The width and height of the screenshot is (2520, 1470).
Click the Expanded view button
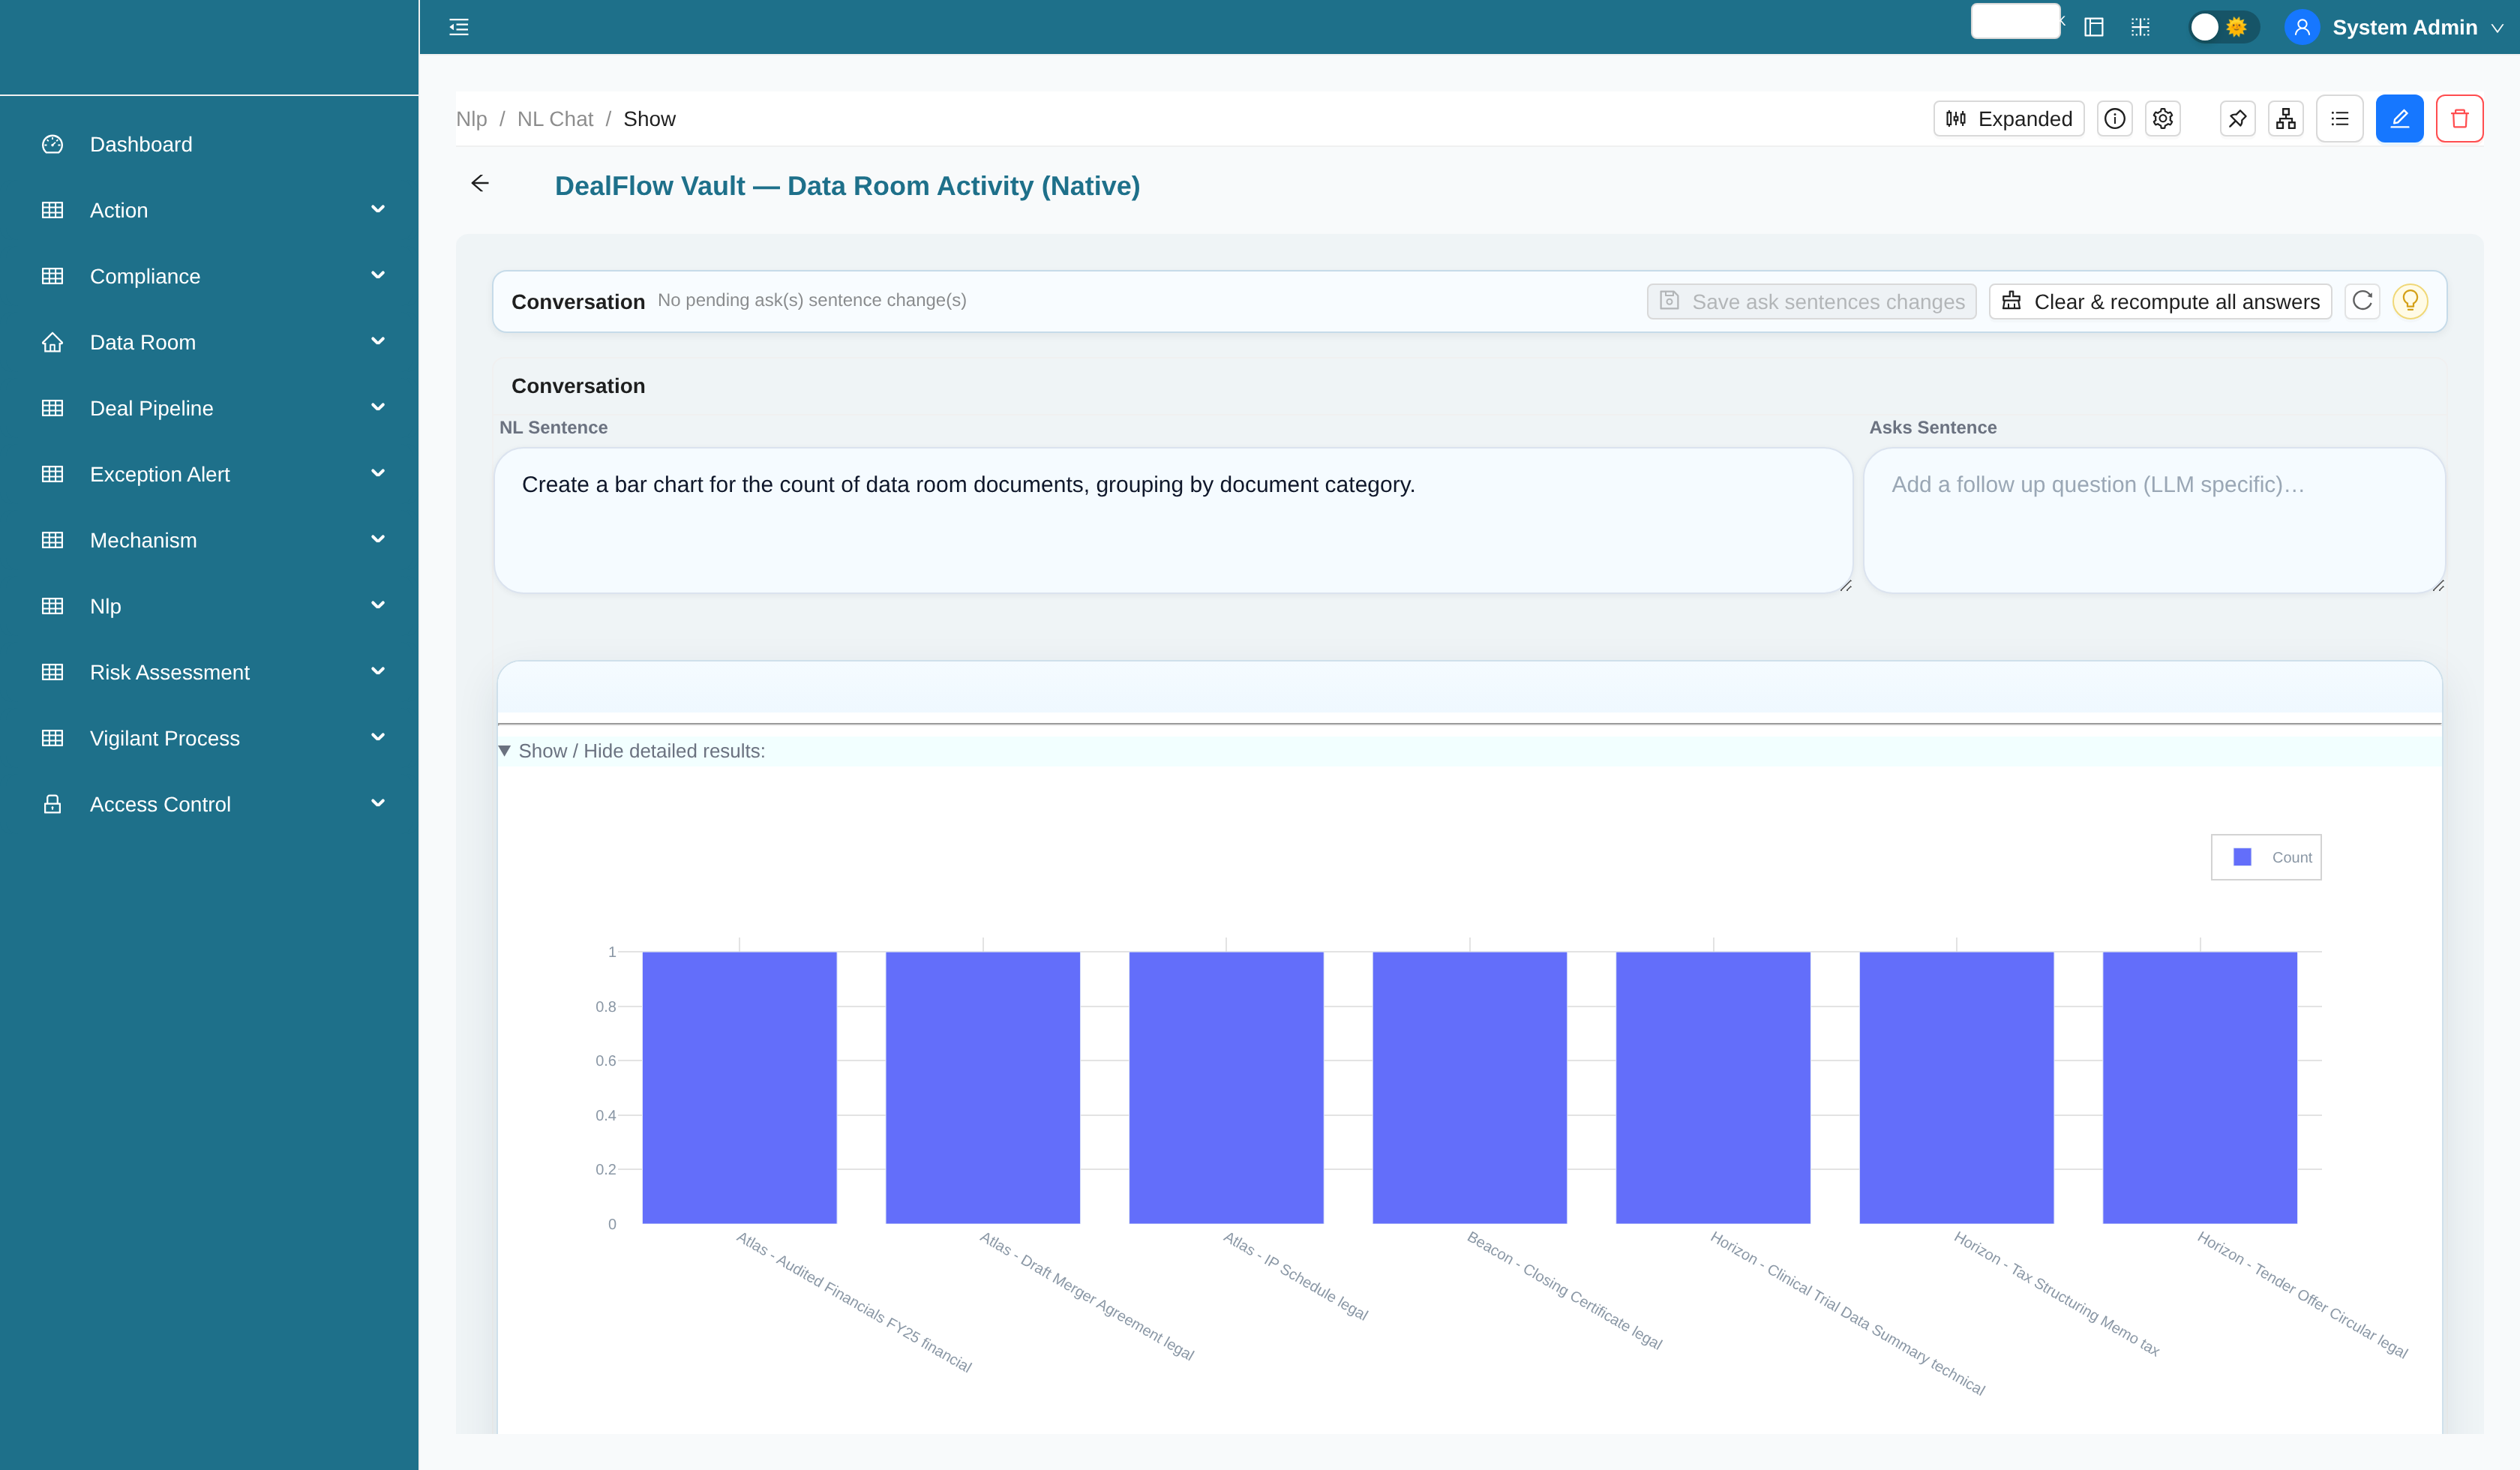(2009, 119)
